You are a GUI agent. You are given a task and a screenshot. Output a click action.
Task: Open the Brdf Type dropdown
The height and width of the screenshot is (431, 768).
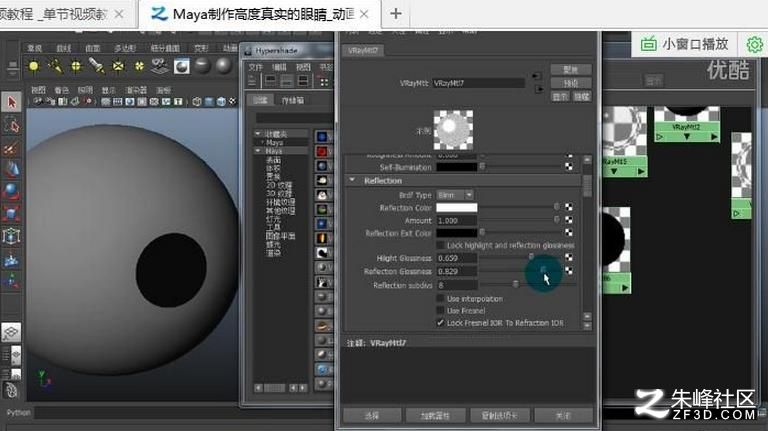tap(456, 195)
